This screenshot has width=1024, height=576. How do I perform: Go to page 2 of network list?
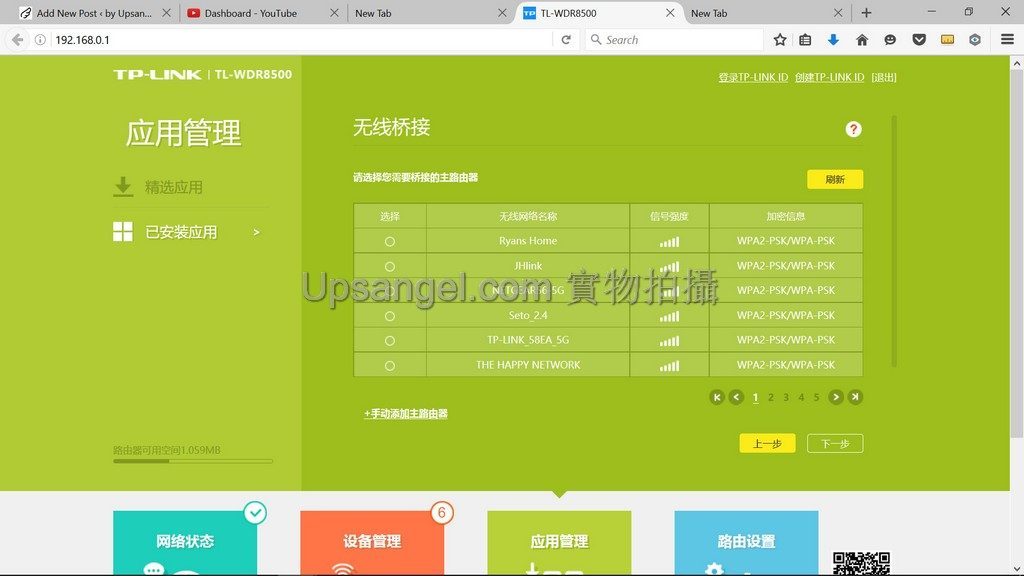point(771,397)
